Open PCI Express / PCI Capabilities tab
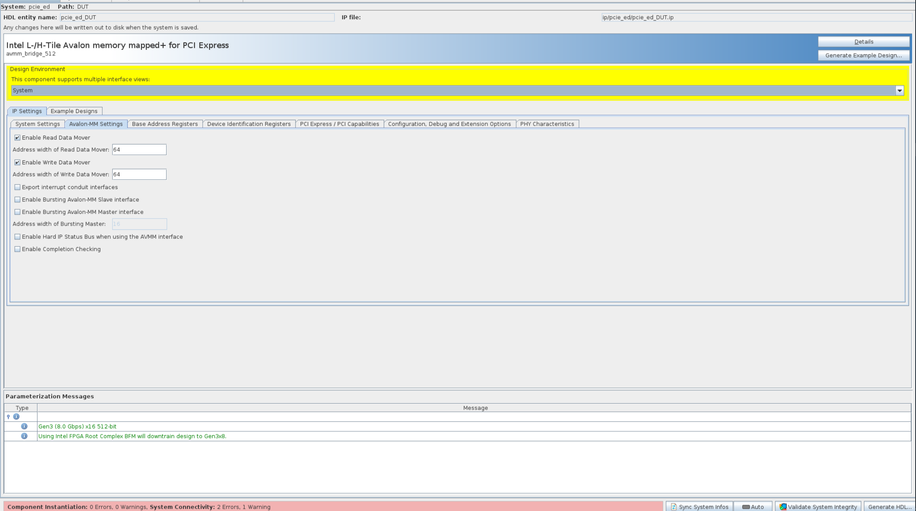 pos(339,124)
